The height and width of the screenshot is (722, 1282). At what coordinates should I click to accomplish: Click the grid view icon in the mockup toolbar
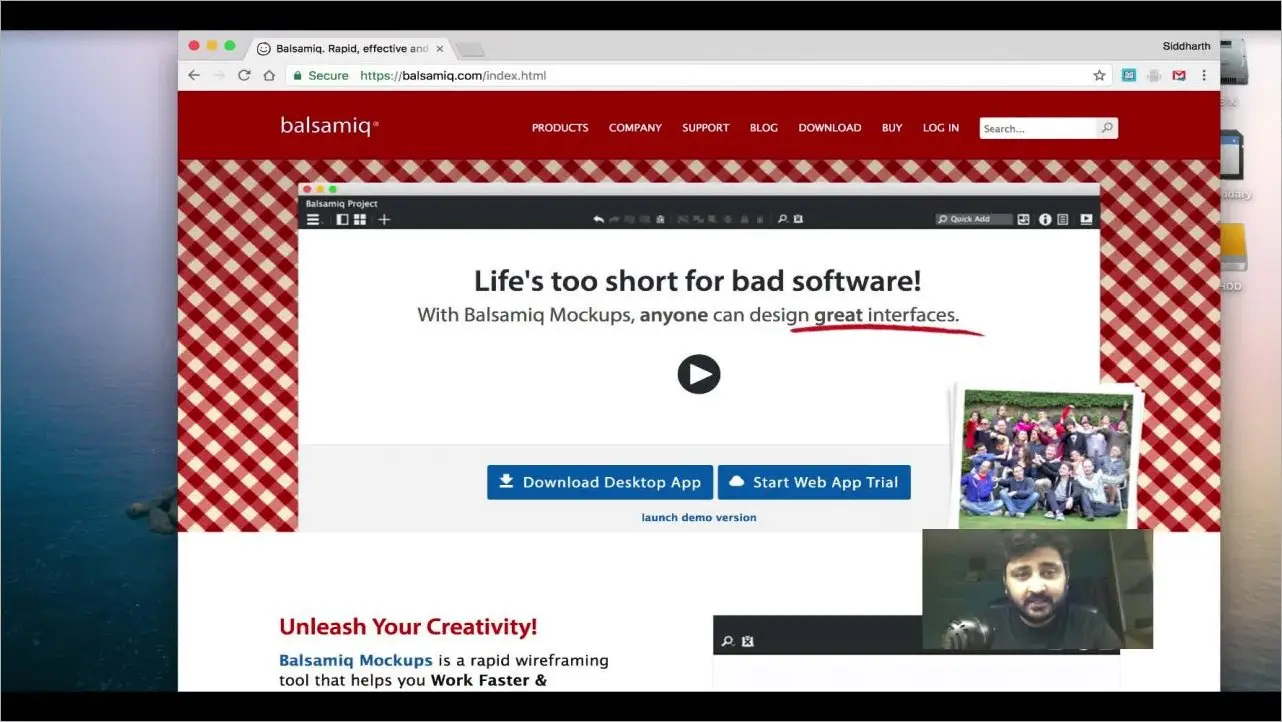pyautogui.click(x=360, y=219)
